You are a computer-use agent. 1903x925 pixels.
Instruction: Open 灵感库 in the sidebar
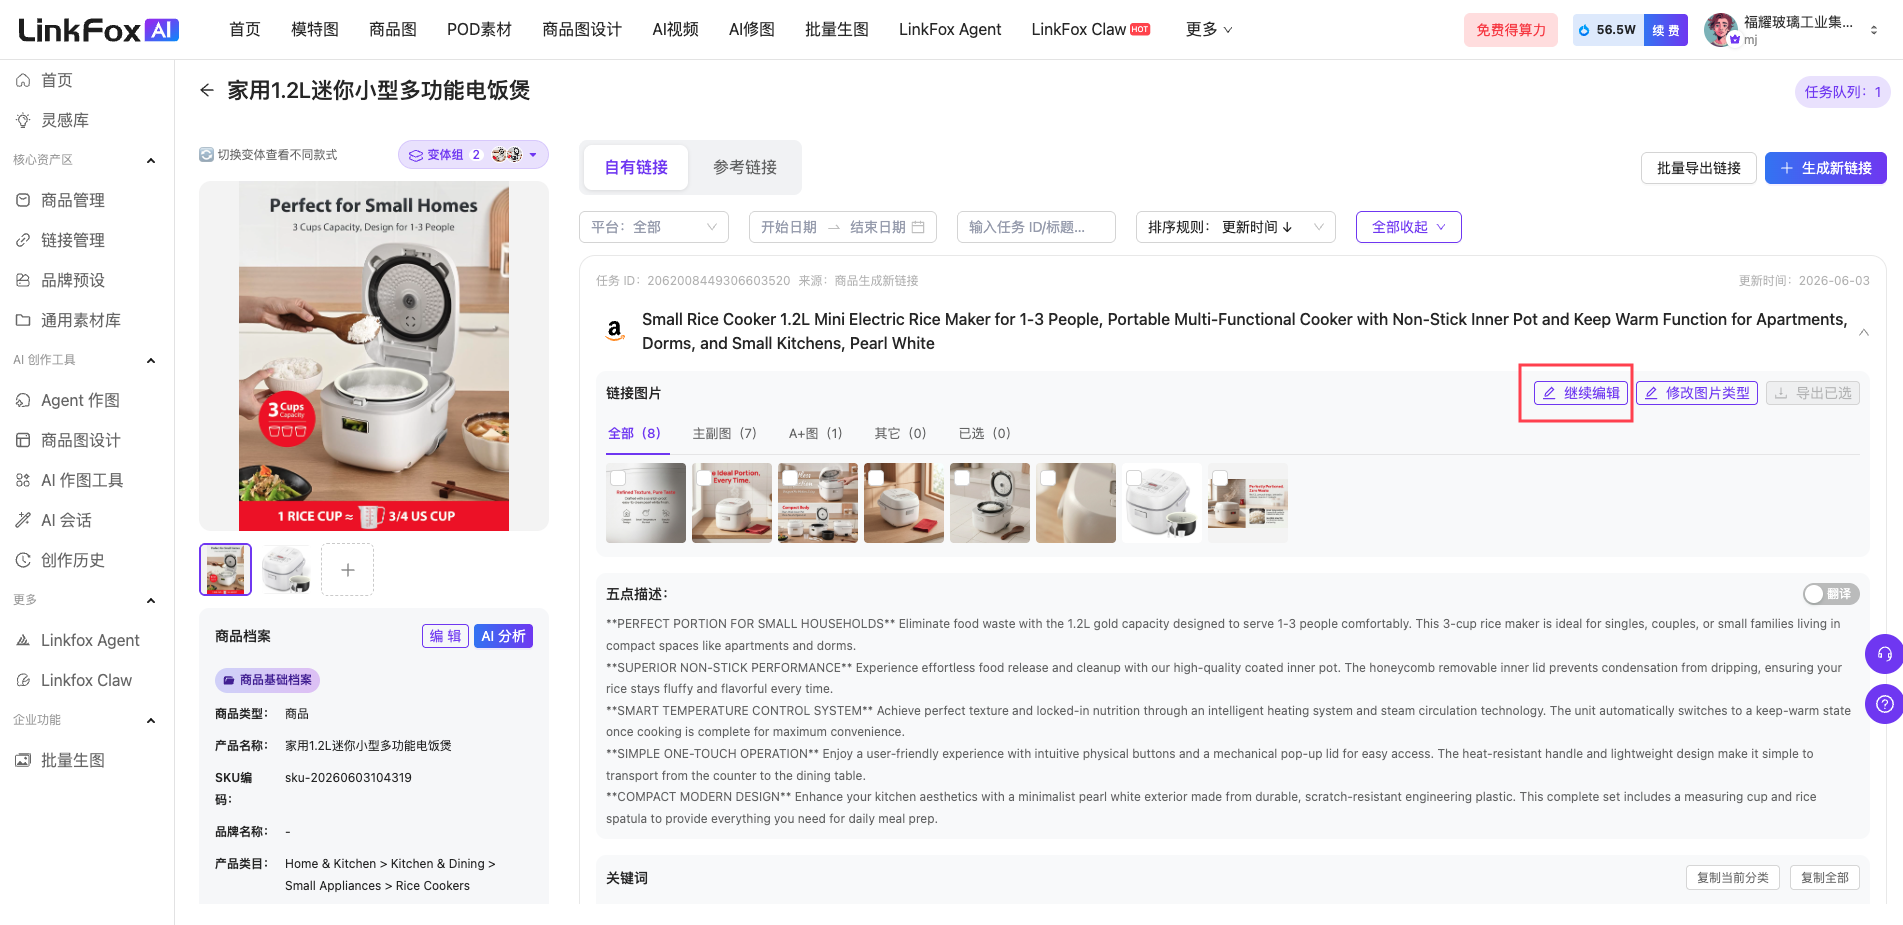pos(65,120)
